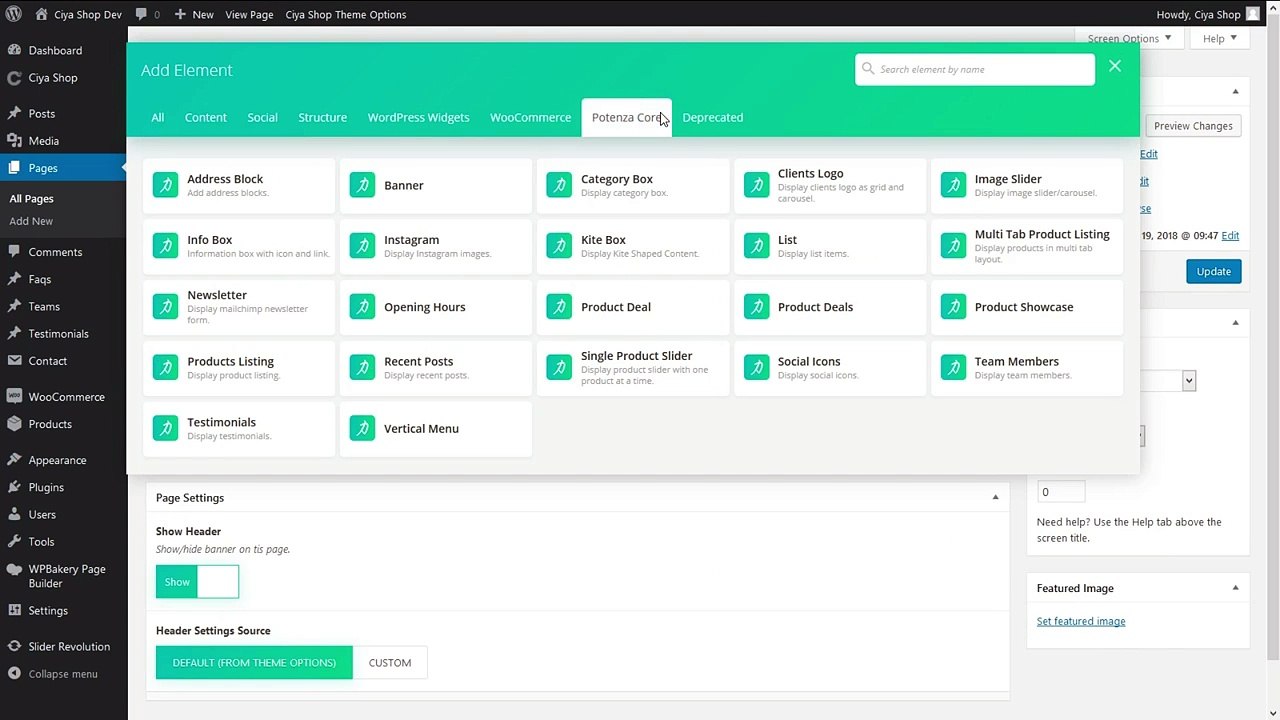The height and width of the screenshot is (720, 1280).
Task: Click the Update button
Action: pyautogui.click(x=1214, y=271)
